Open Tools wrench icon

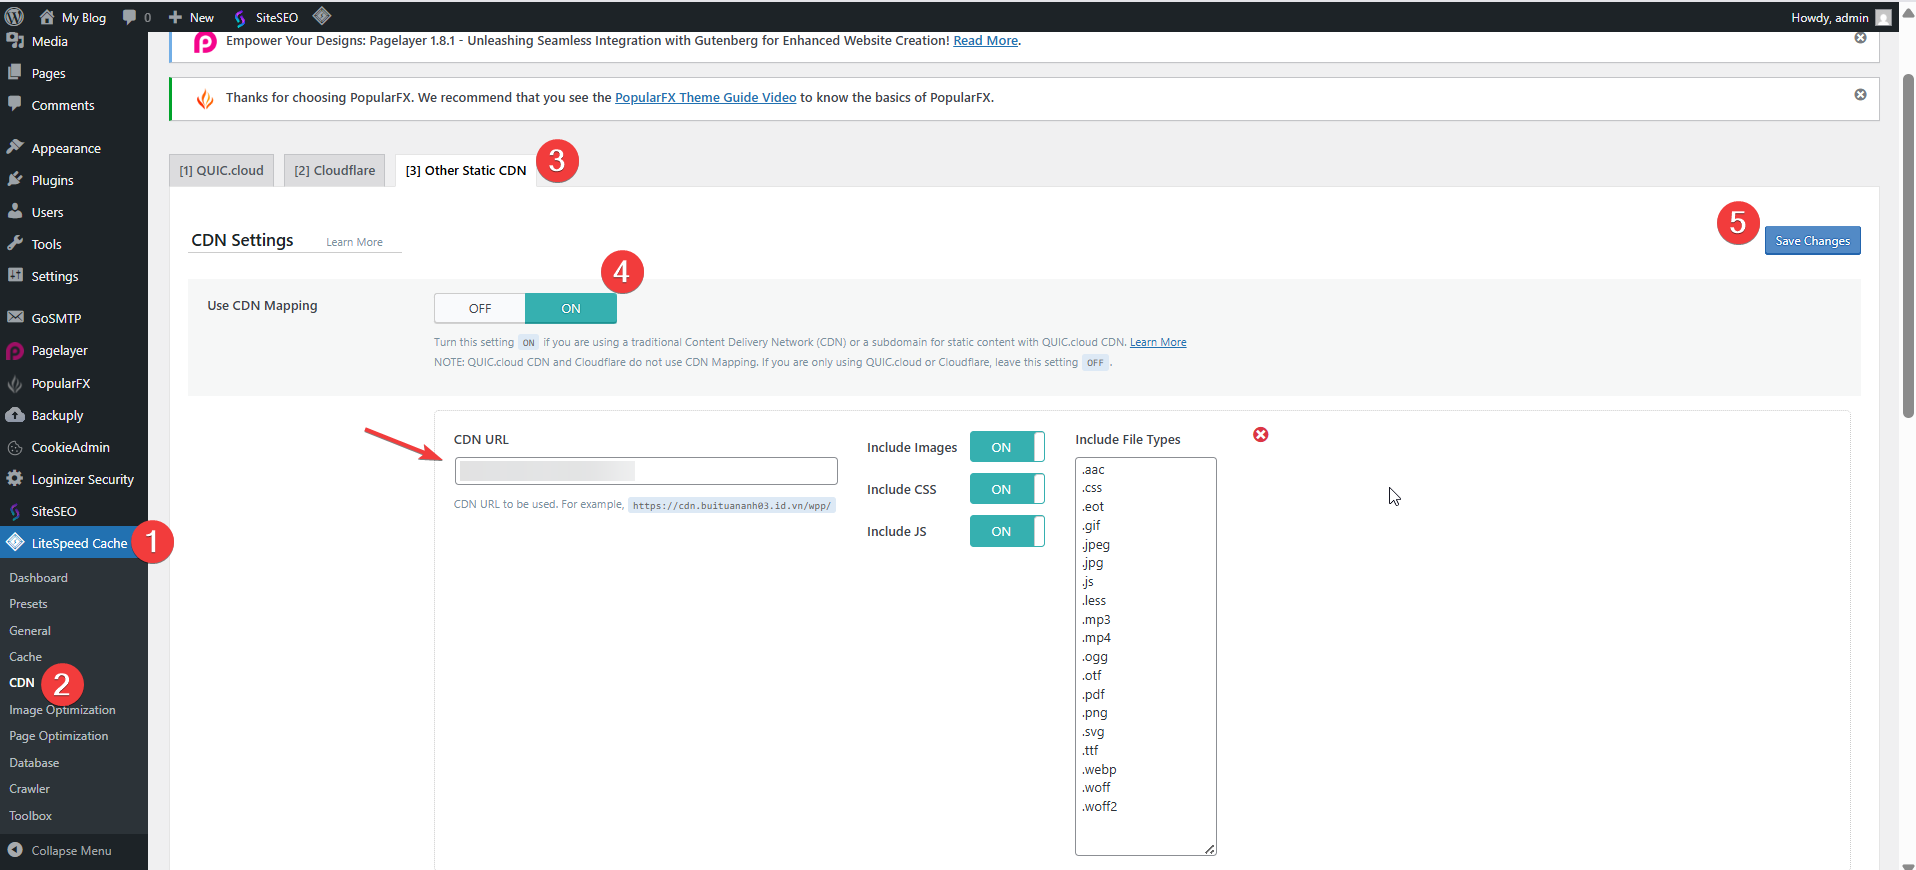(x=15, y=243)
